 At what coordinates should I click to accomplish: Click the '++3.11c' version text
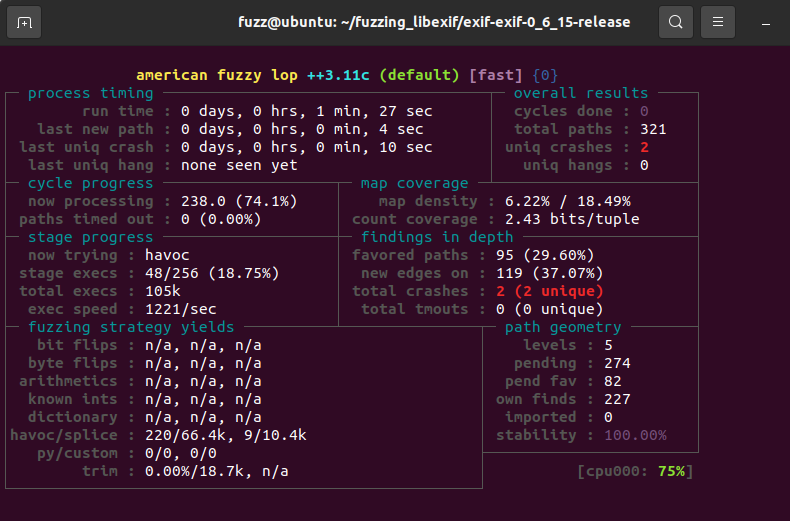click(x=338, y=76)
